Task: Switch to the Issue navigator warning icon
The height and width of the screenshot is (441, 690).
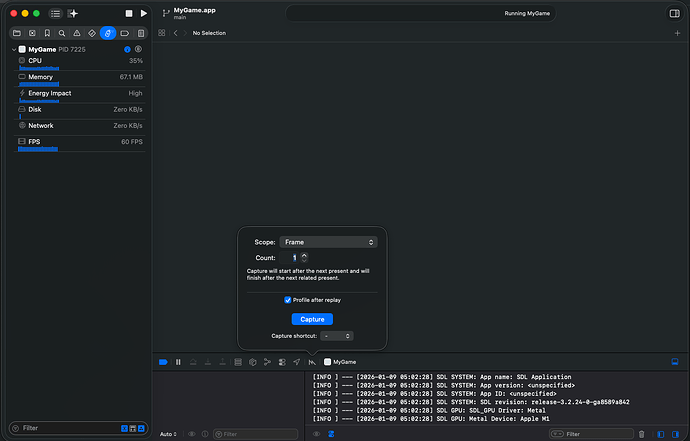Action: click(x=77, y=33)
